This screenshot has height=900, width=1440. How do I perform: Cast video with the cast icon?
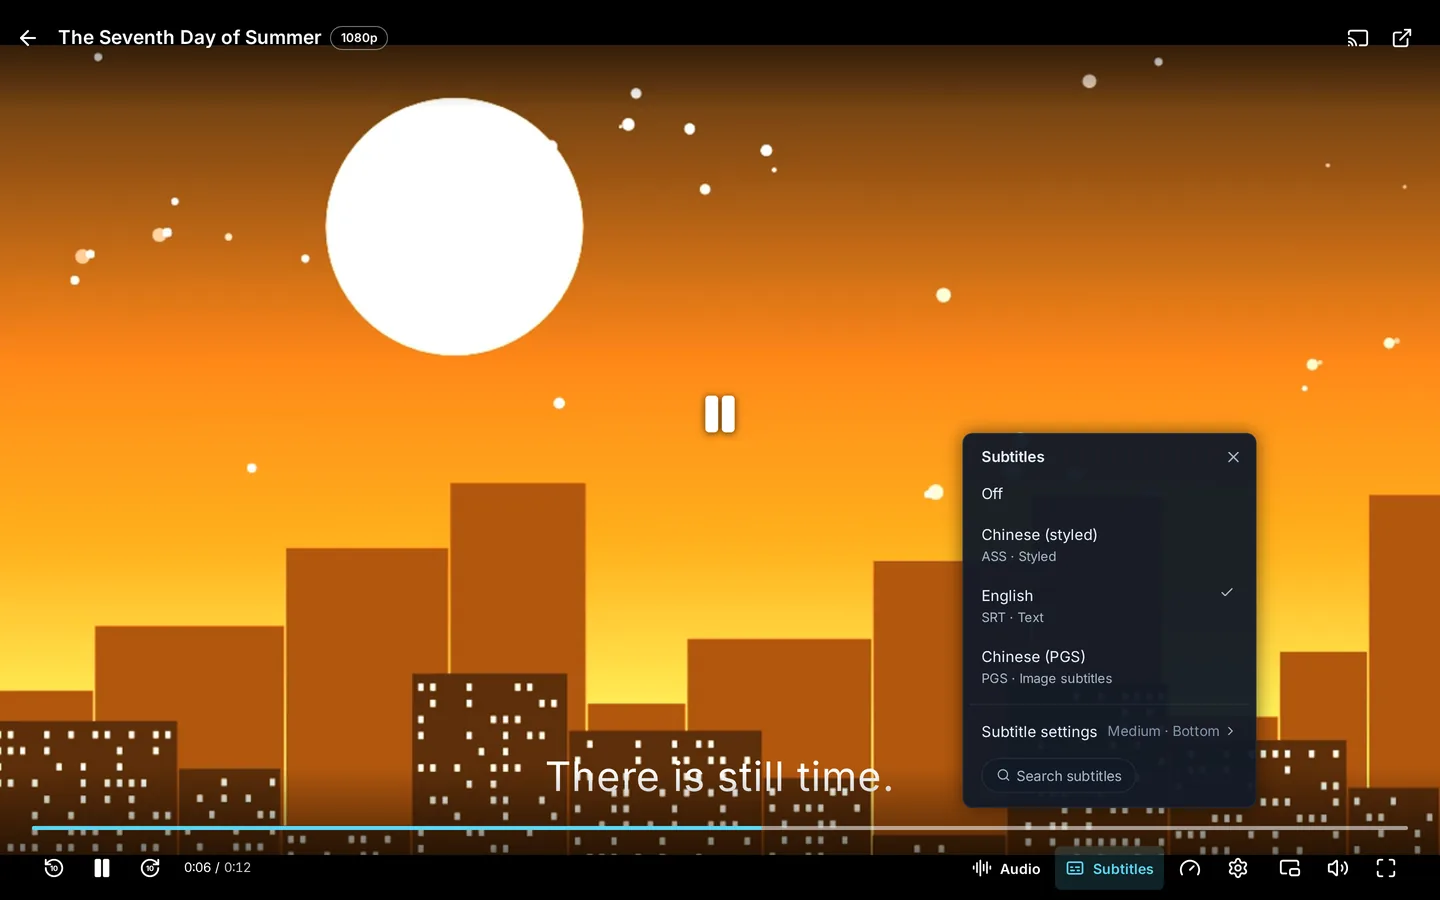tap(1357, 38)
